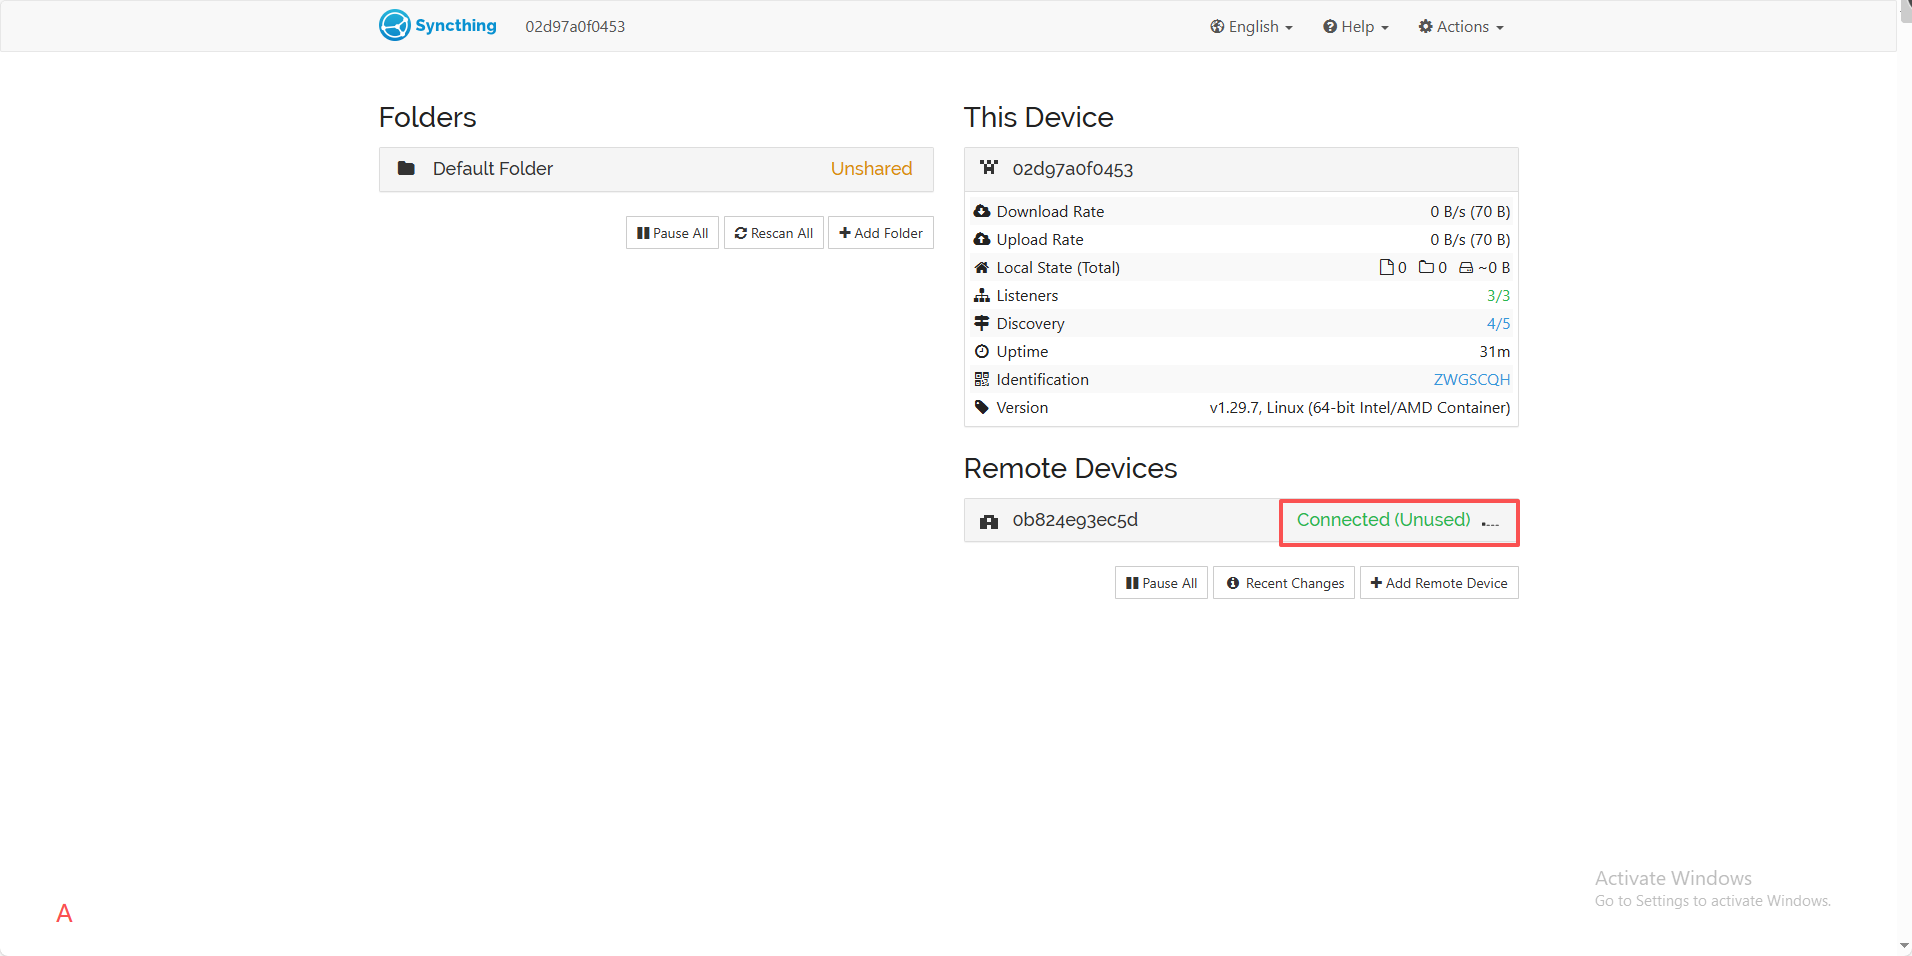
Task: Click the remote device identicon
Action: tap(989, 521)
